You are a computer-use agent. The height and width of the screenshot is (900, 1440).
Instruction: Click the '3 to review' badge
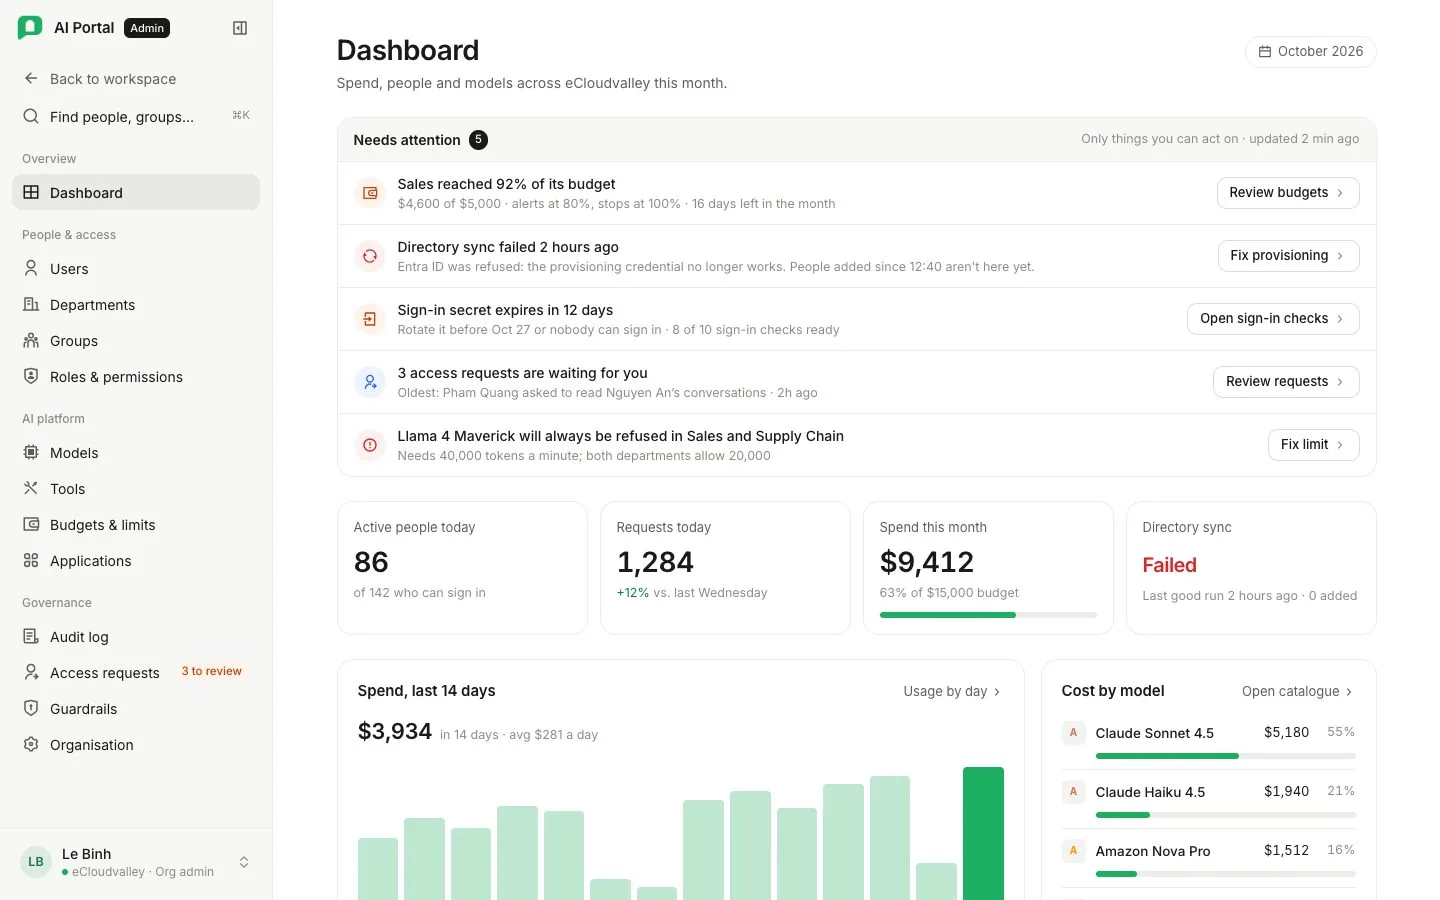pos(211,672)
